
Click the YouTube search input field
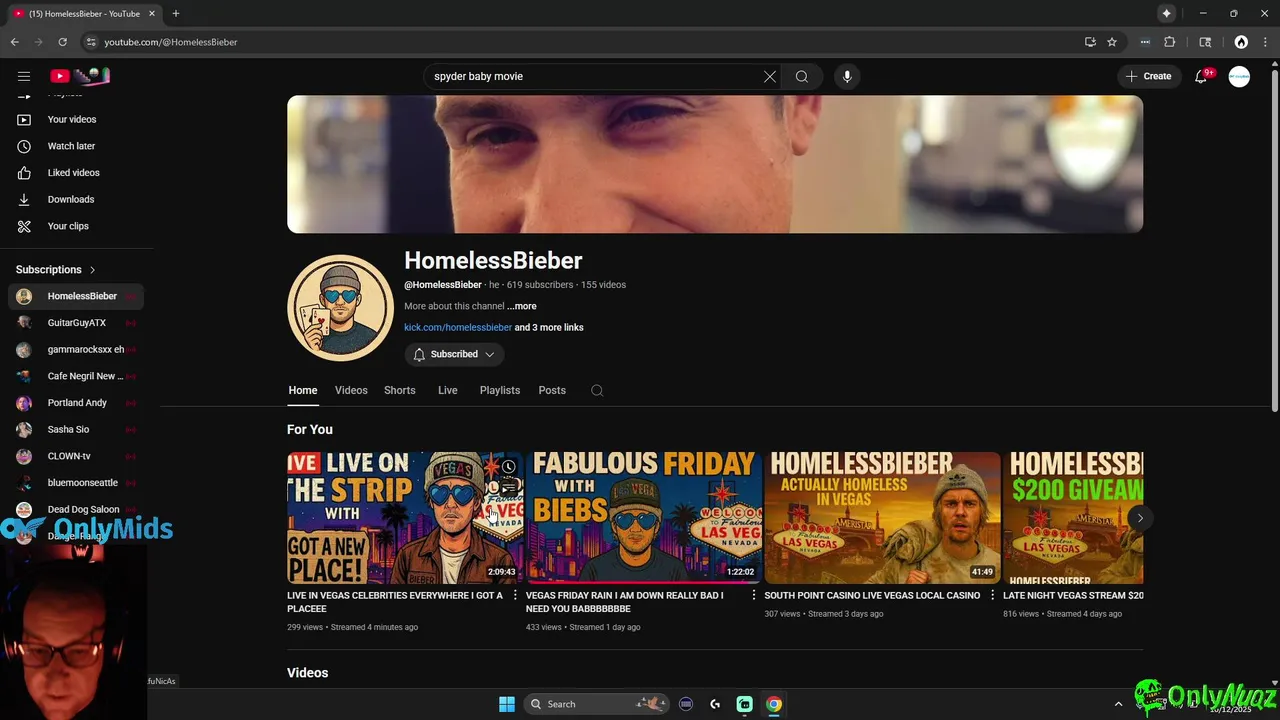(595, 76)
